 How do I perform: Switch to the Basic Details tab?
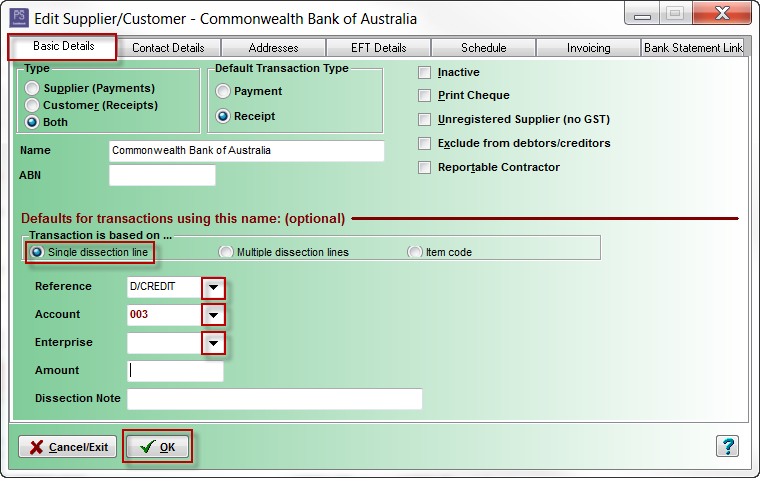click(x=63, y=46)
